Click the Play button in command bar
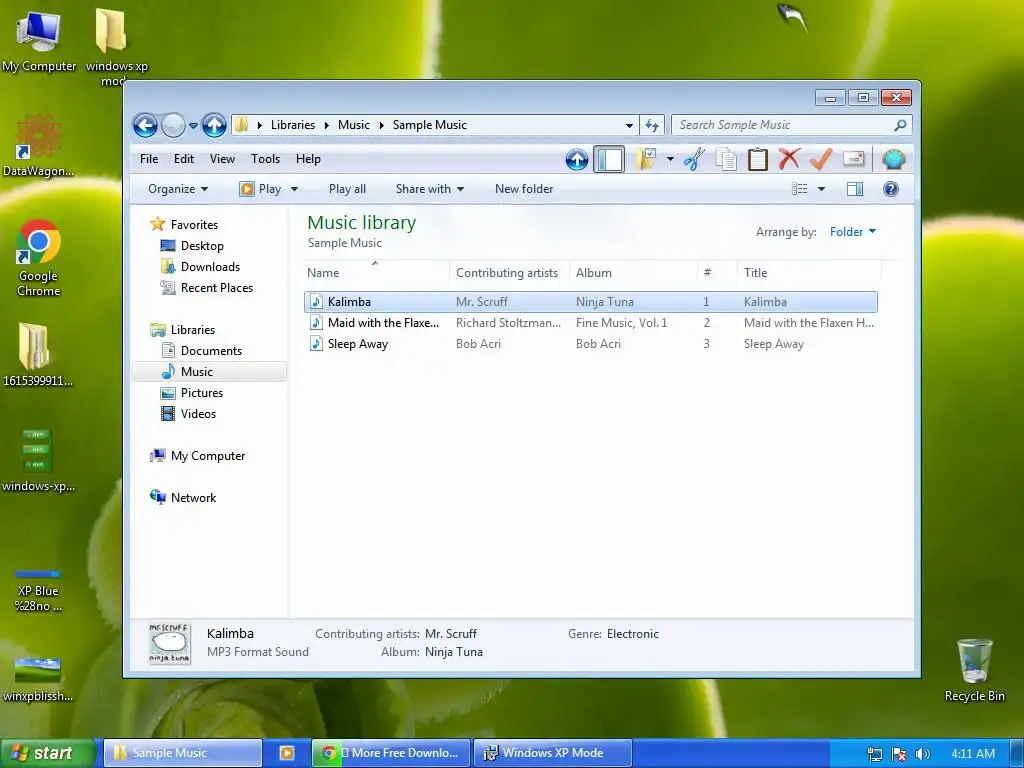 coord(261,189)
